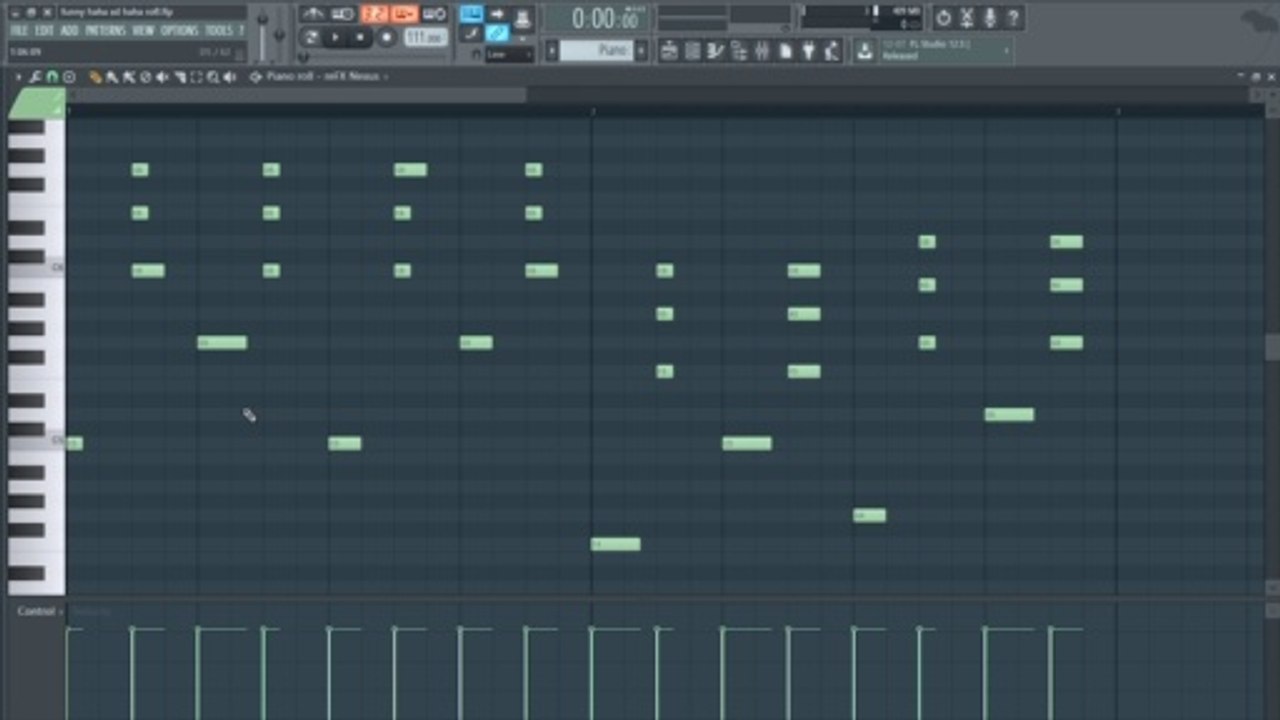
Task: Click the arrow right of Piano pattern name
Action: click(641, 50)
